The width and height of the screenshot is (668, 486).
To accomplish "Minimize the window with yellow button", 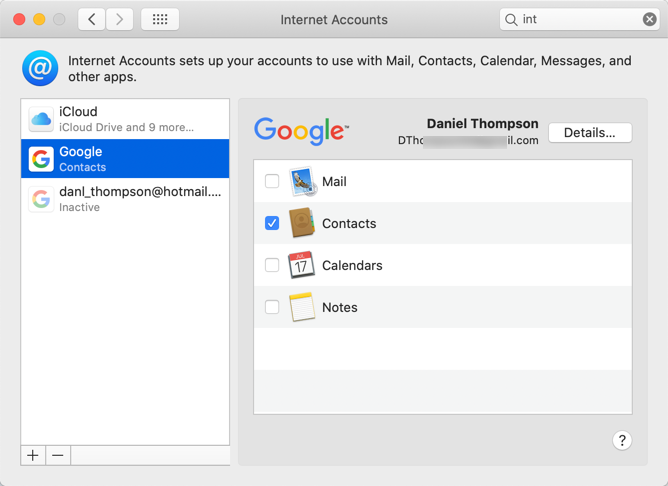I will tap(39, 19).
